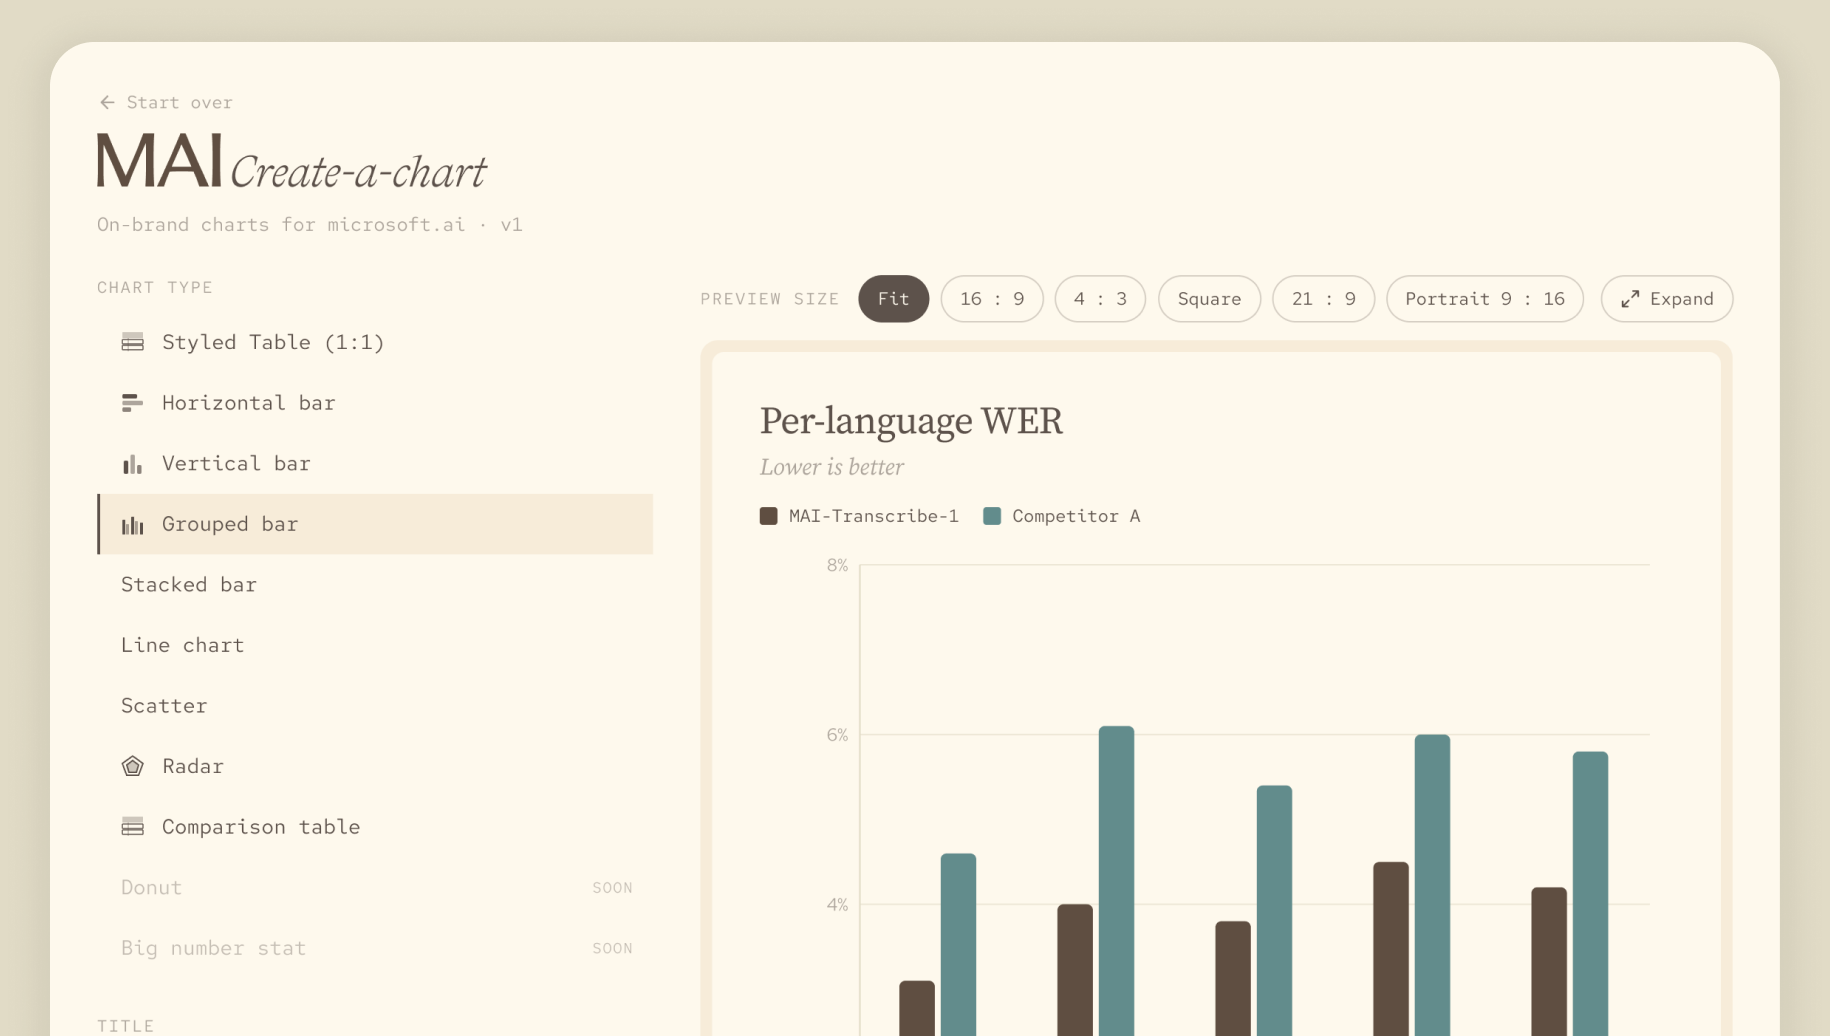Click the Lower is better subtitle
This screenshot has width=1830, height=1036.
[832, 467]
